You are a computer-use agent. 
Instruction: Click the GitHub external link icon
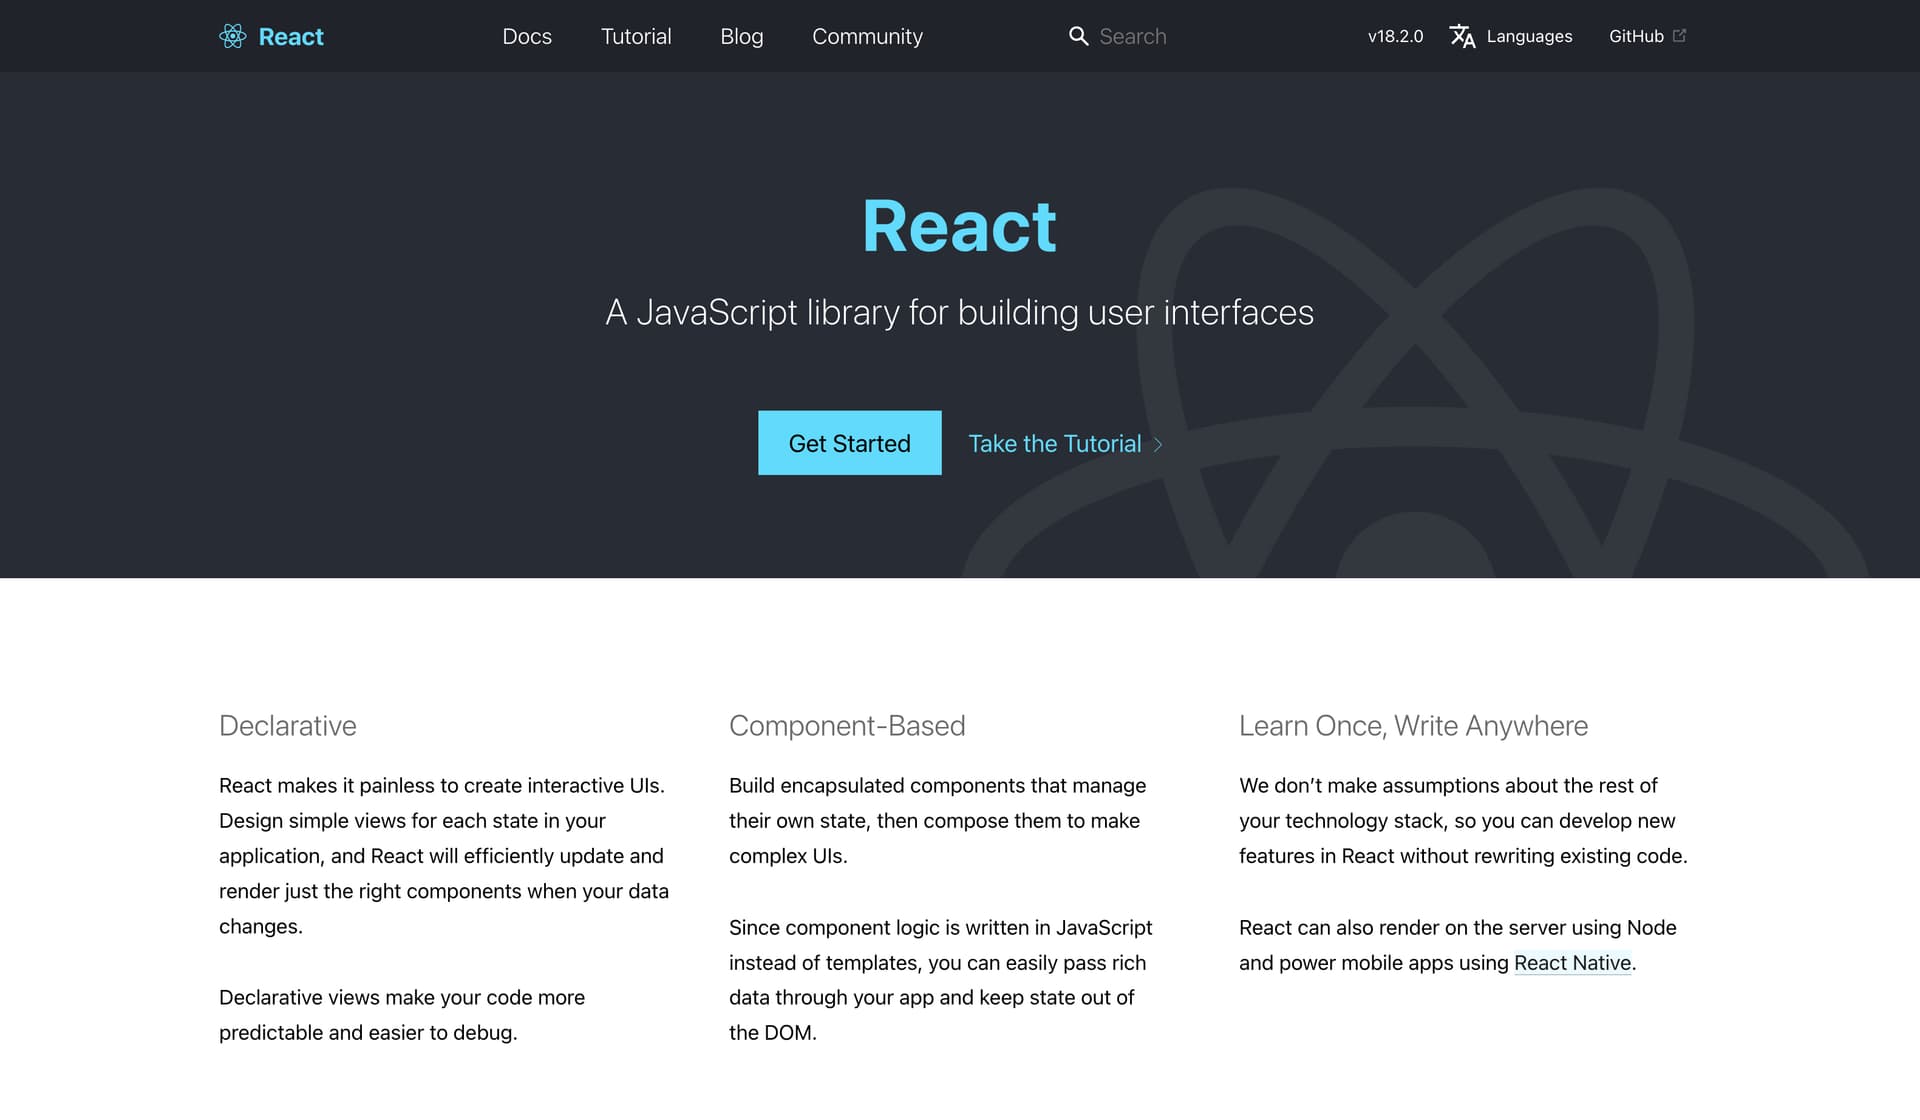click(1680, 35)
